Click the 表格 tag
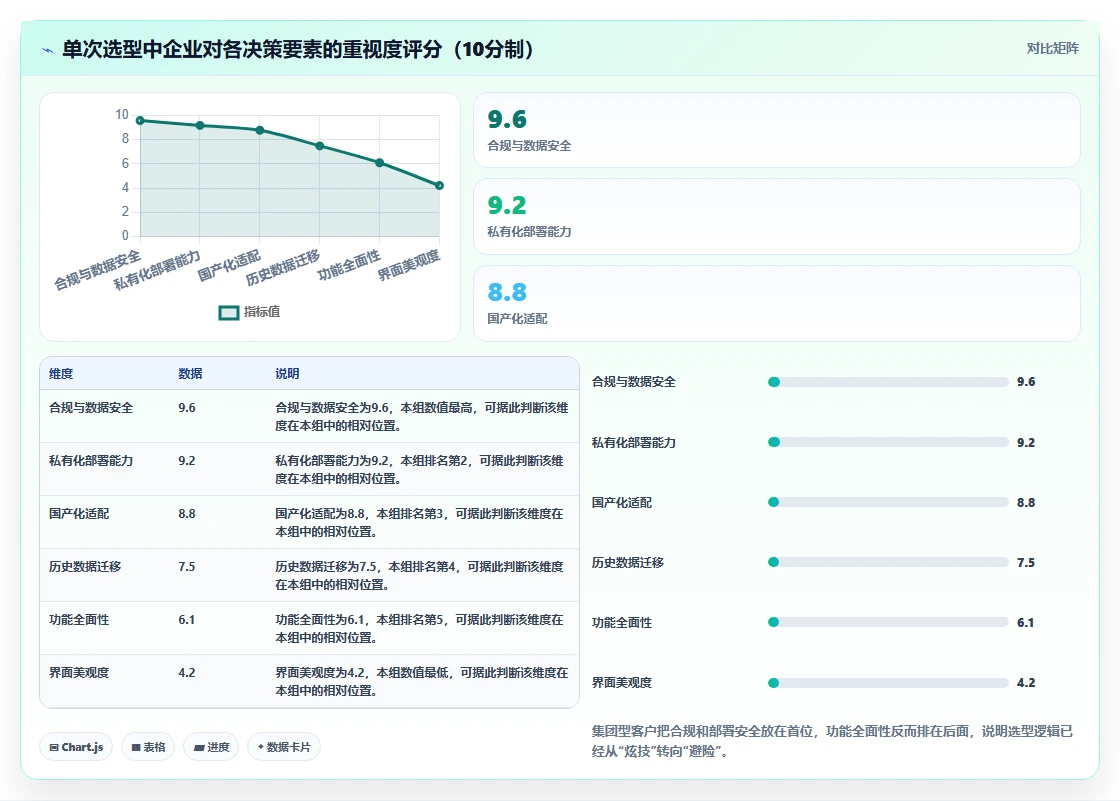The height and width of the screenshot is (801, 1120). pyautogui.click(x=148, y=747)
